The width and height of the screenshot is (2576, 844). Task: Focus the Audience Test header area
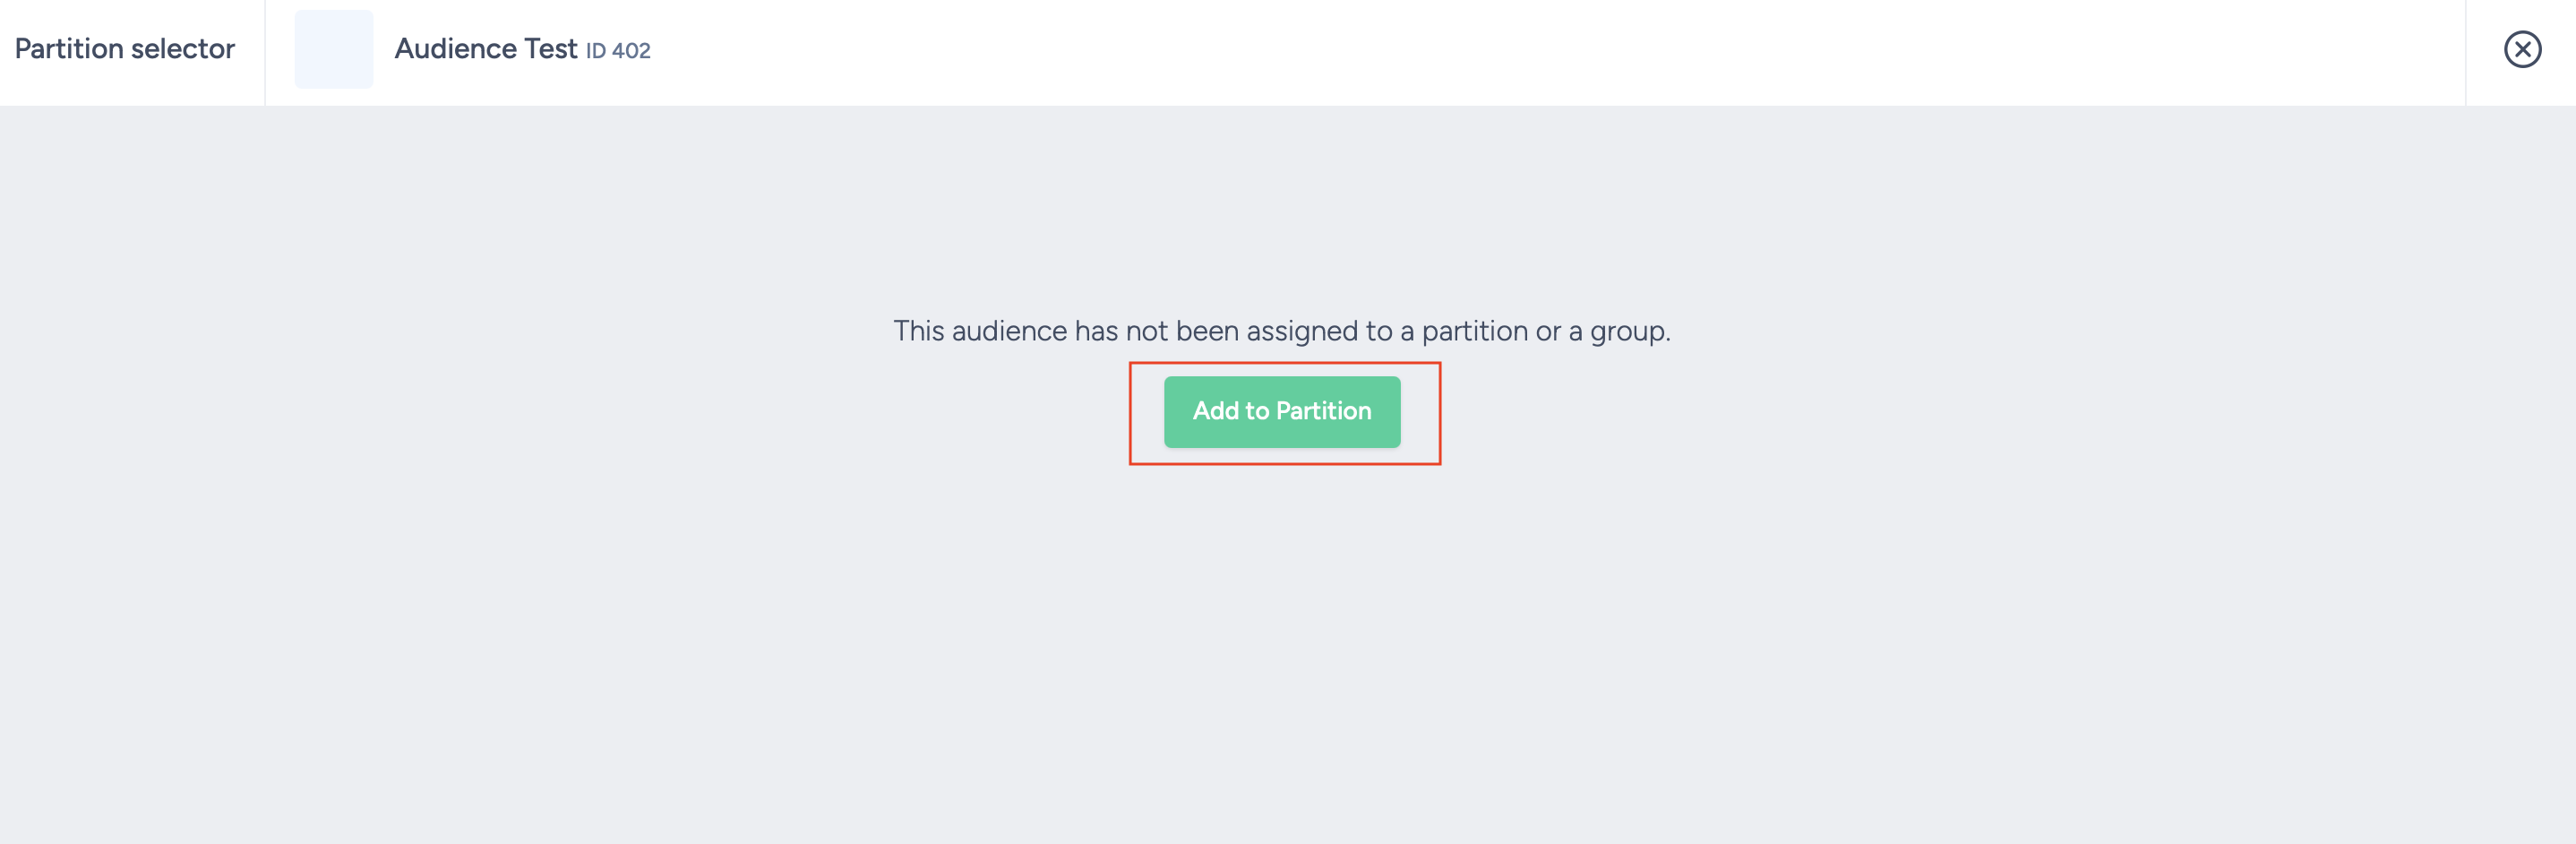[x=487, y=49]
